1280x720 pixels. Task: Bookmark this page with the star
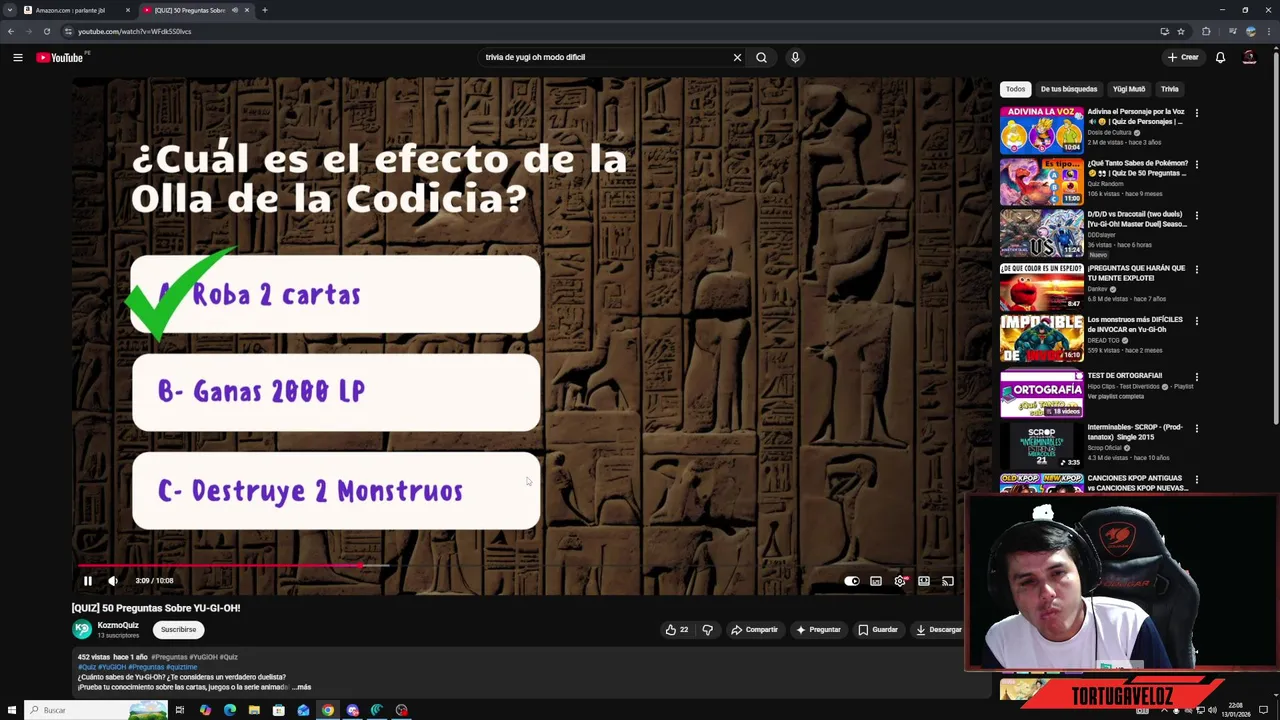[x=1181, y=31]
